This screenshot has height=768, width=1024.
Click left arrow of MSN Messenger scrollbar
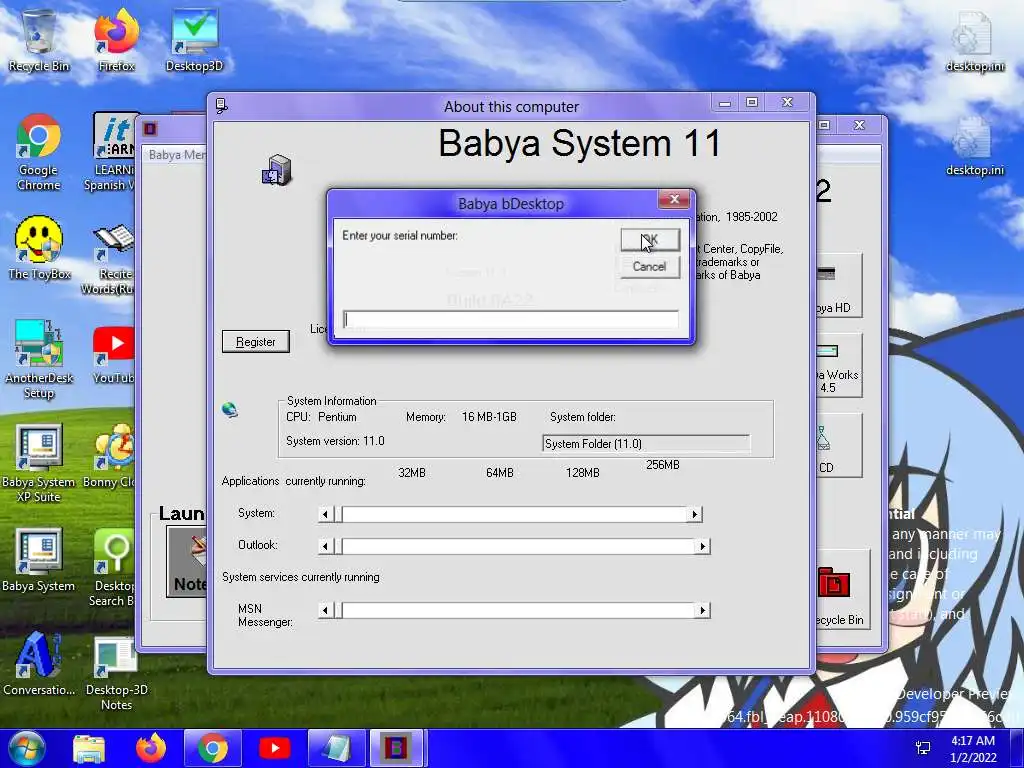click(x=325, y=611)
